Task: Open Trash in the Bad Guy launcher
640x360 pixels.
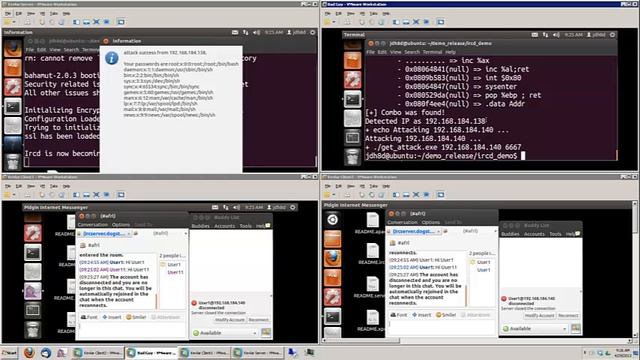Action: [x=352, y=157]
